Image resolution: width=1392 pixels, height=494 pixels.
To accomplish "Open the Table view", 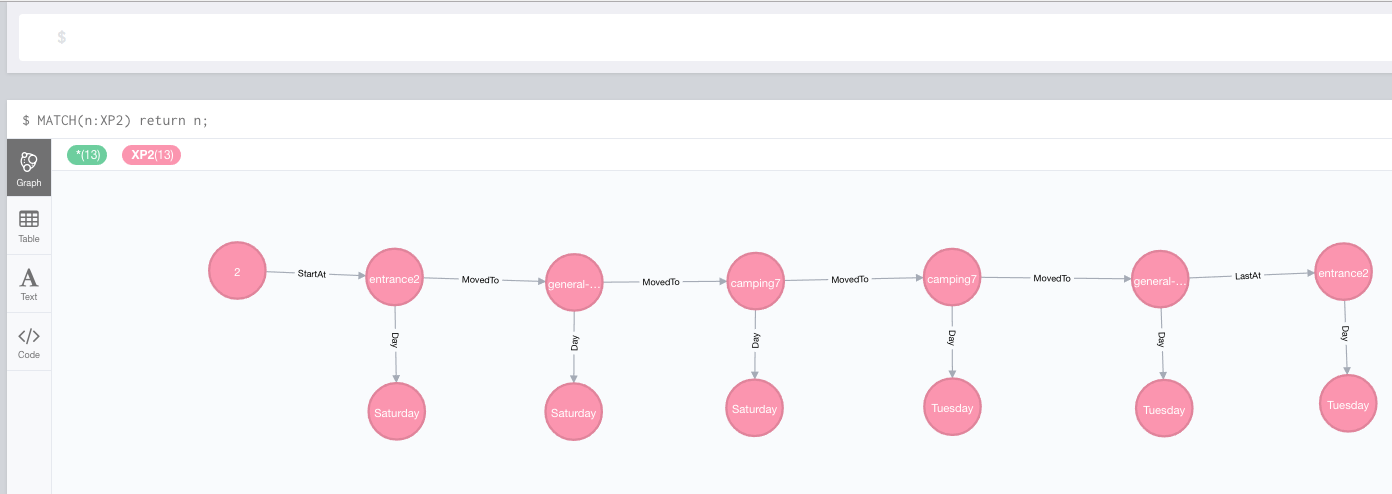I will coord(29,225).
